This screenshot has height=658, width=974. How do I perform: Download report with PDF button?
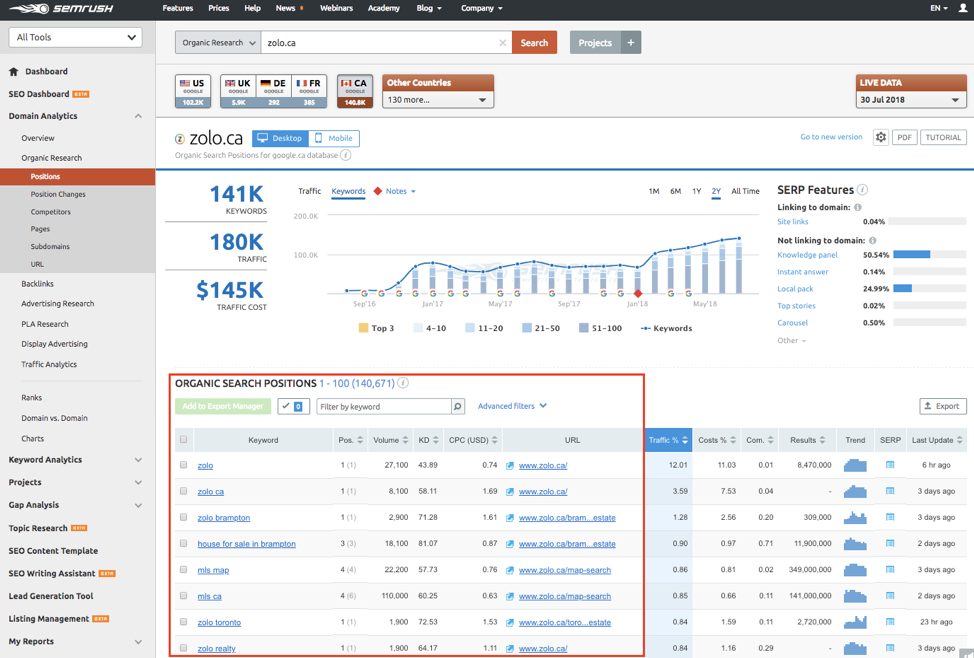pyautogui.click(x=904, y=137)
